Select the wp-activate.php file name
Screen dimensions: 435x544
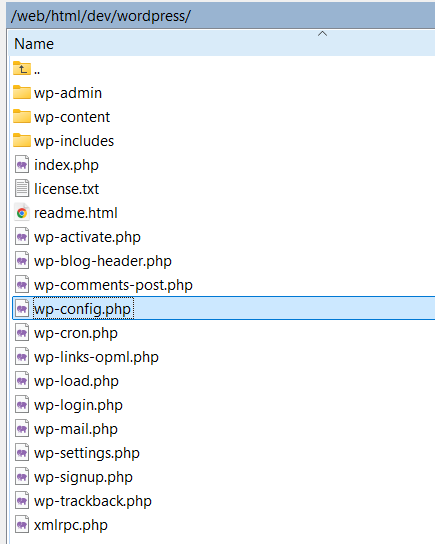[x=87, y=237]
